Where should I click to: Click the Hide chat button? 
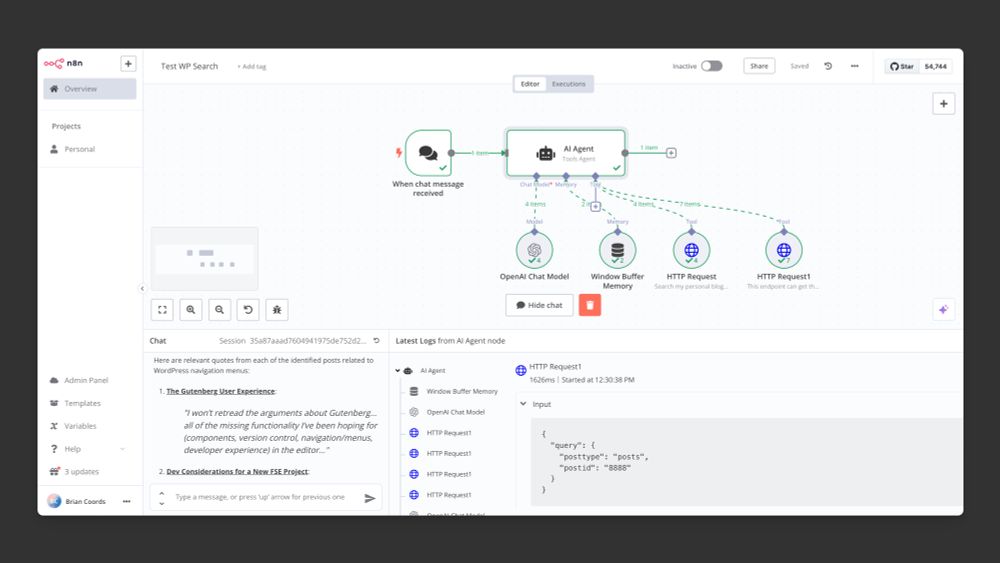pyautogui.click(x=540, y=305)
